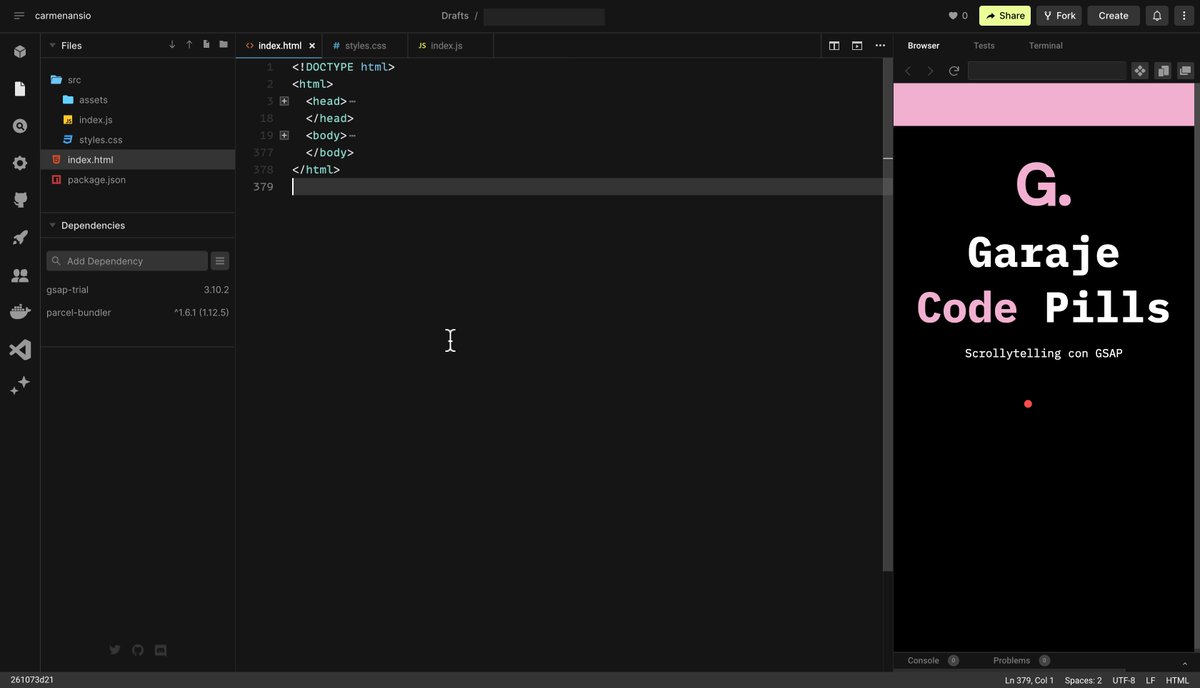Open preview in a new window
This screenshot has width=1200, height=688.
pyautogui.click(x=1185, y=71)
